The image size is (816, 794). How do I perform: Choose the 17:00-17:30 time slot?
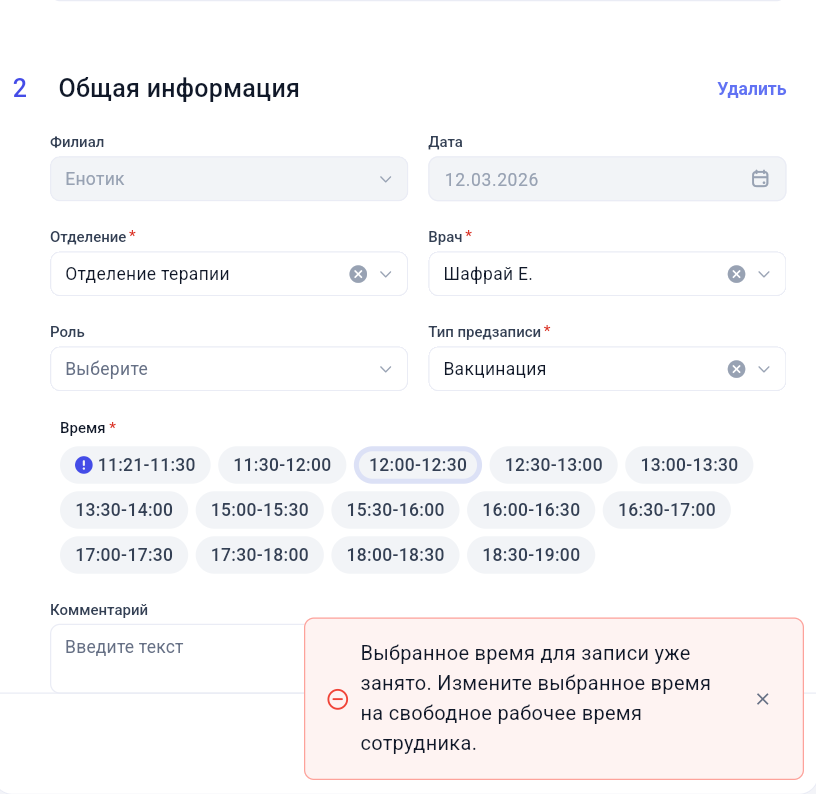[124, 555]
